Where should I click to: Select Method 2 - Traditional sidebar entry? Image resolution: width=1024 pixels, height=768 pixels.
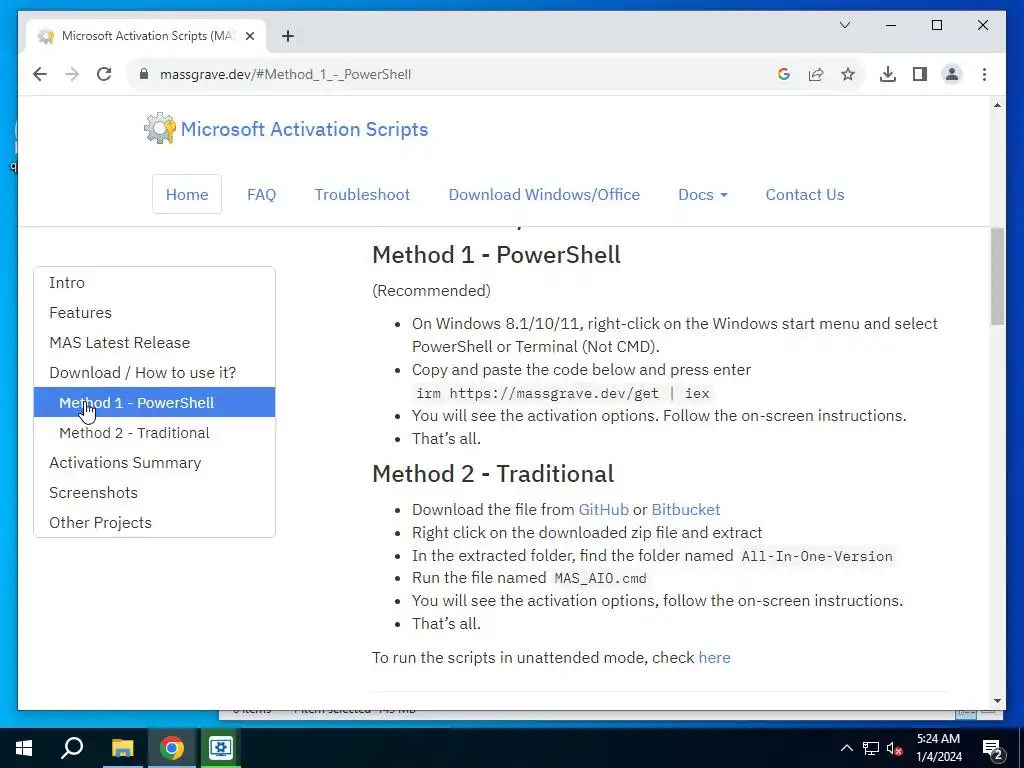pos(154,432)
